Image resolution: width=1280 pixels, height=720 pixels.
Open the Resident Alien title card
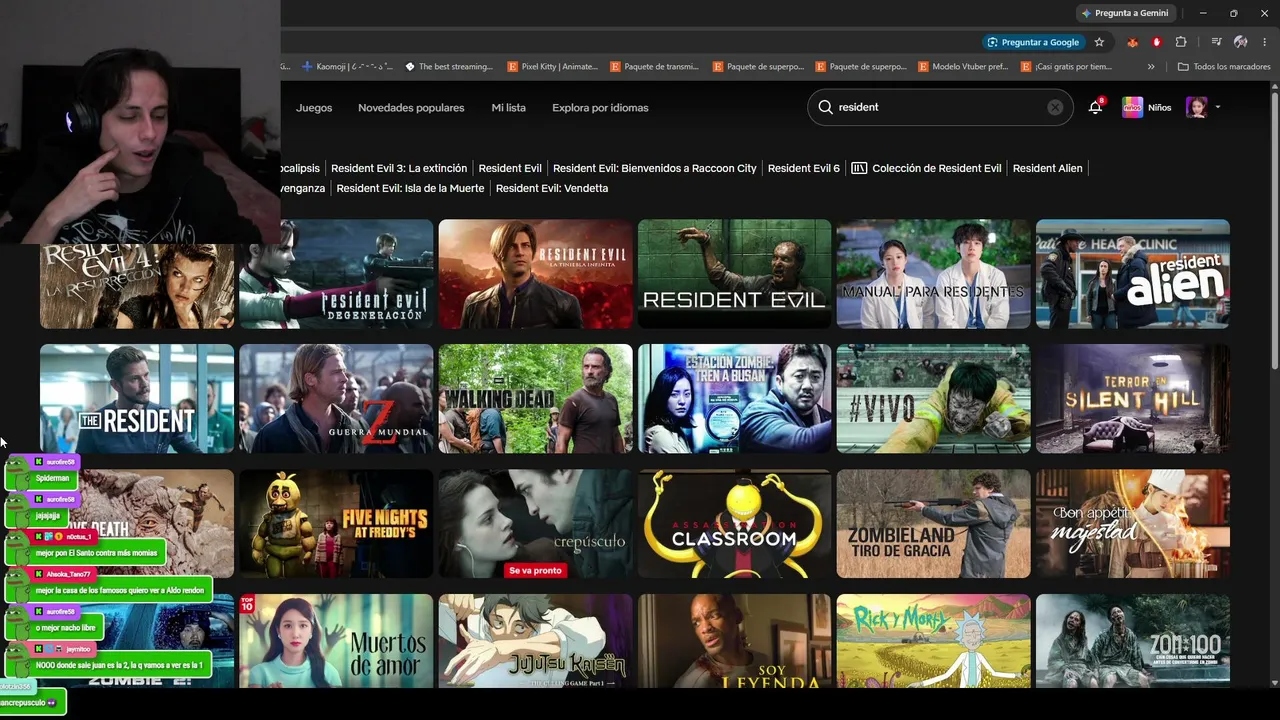click(1133, 274)
